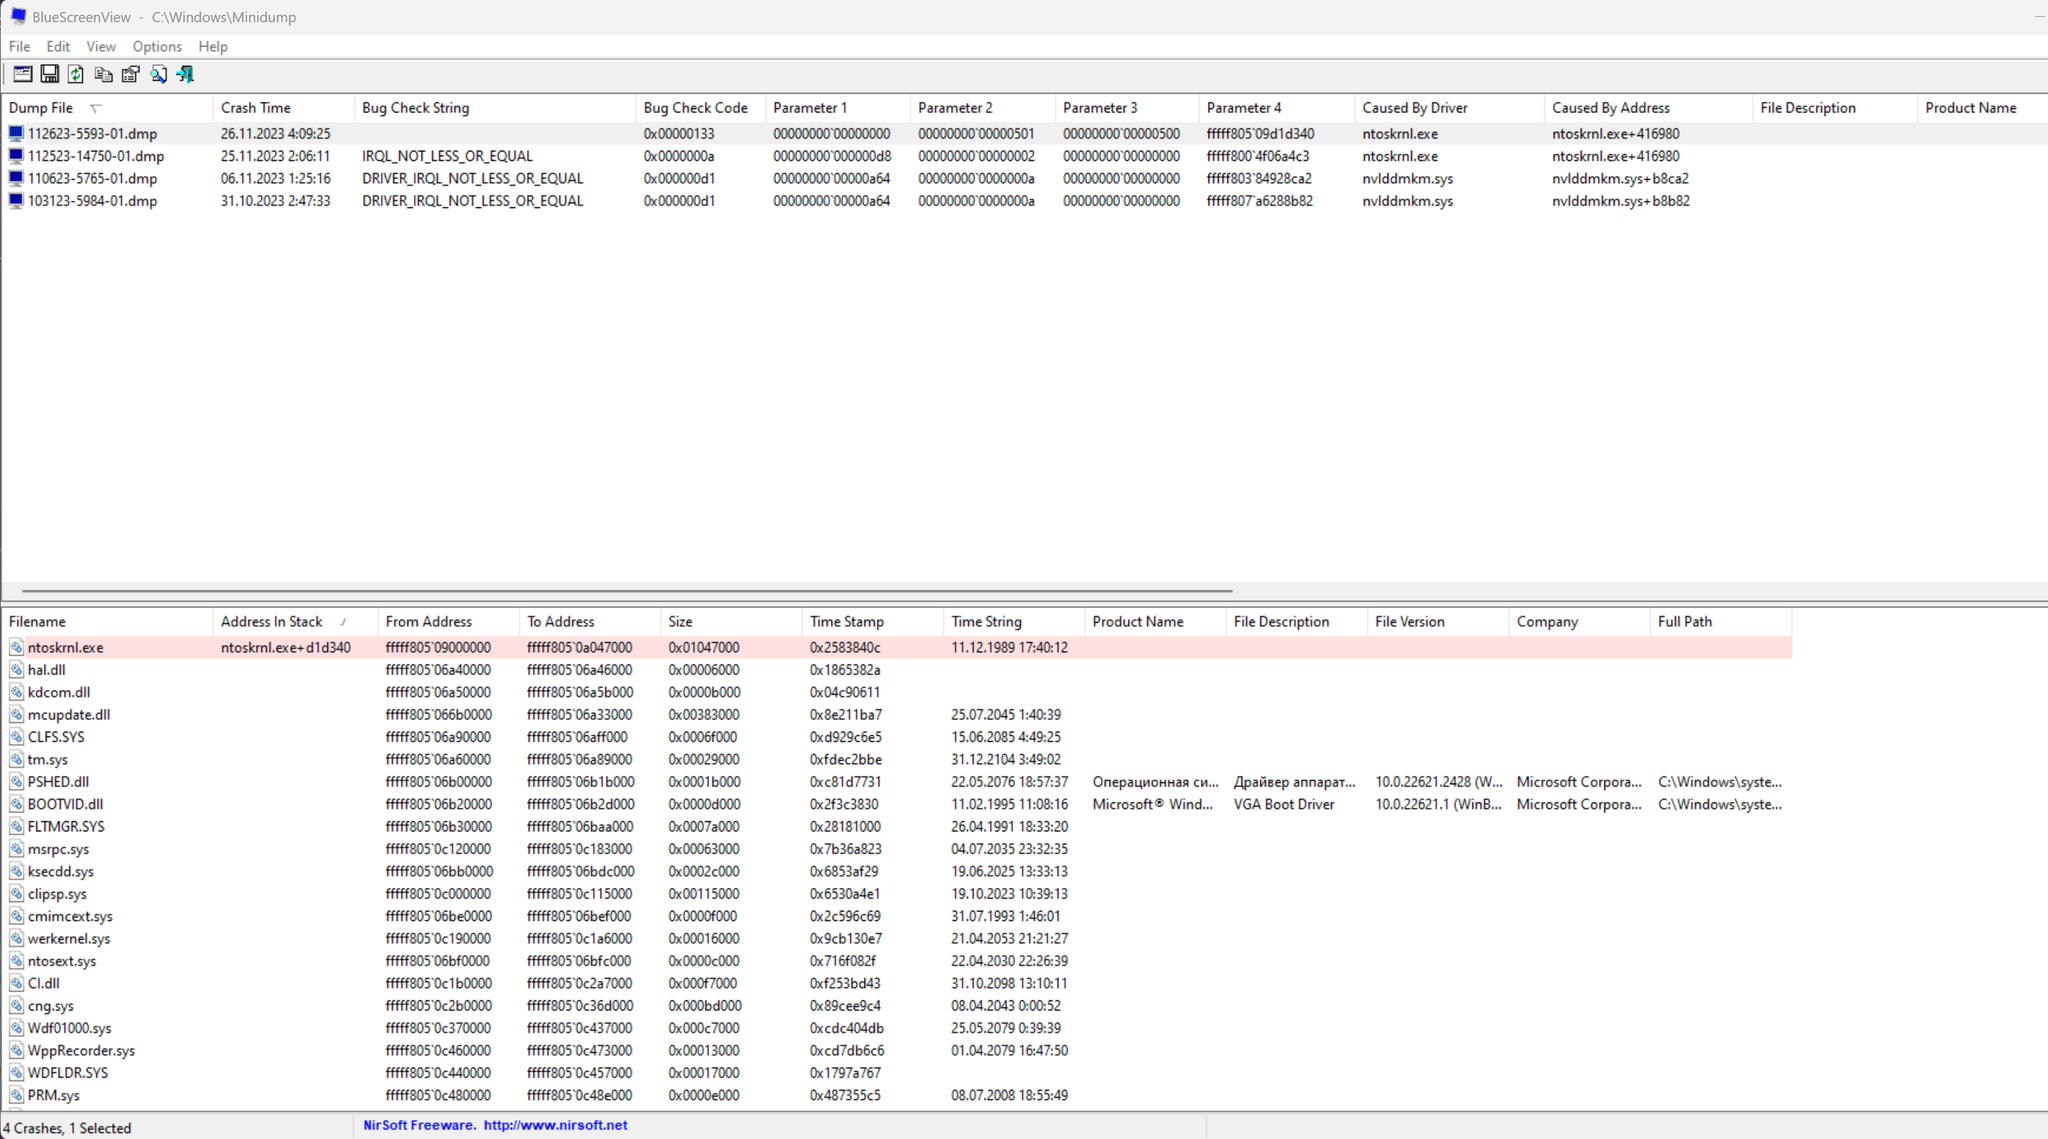Open the View menu
The width and height of the screenshot is (2048, 1139).
(x=101, y=46)
